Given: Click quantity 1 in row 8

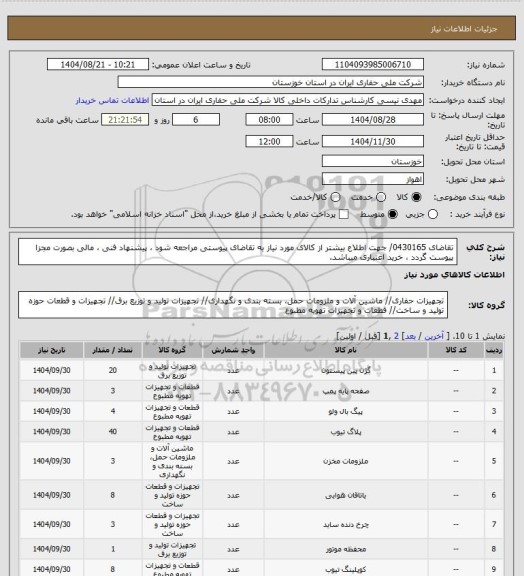Looking at the screenshot, I should point(113,549).
